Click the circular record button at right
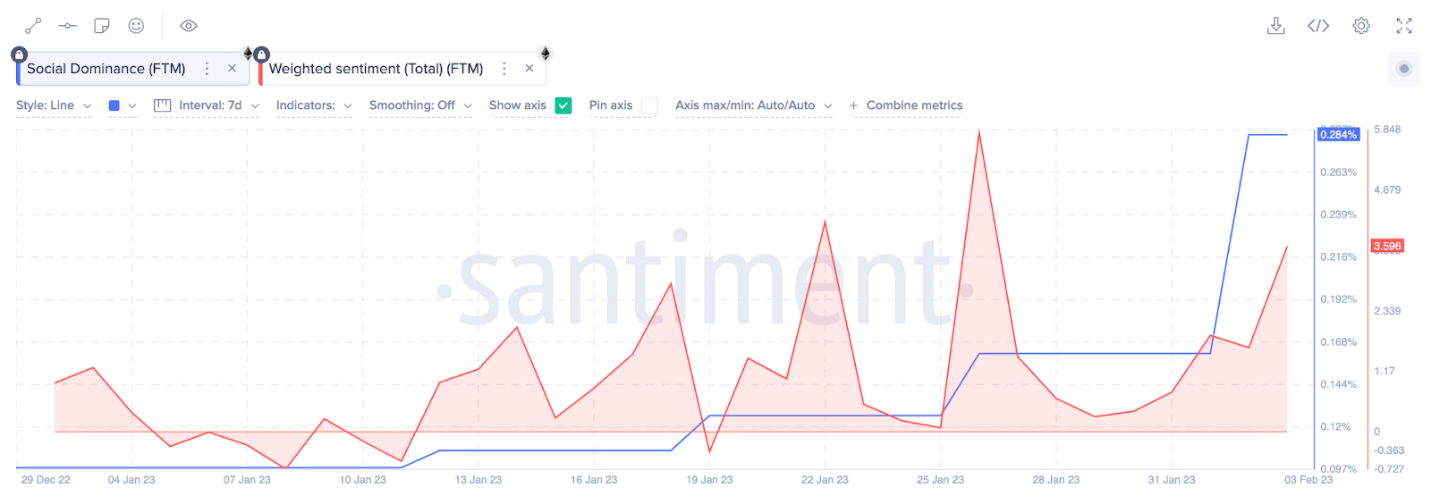 [1404, 69]
